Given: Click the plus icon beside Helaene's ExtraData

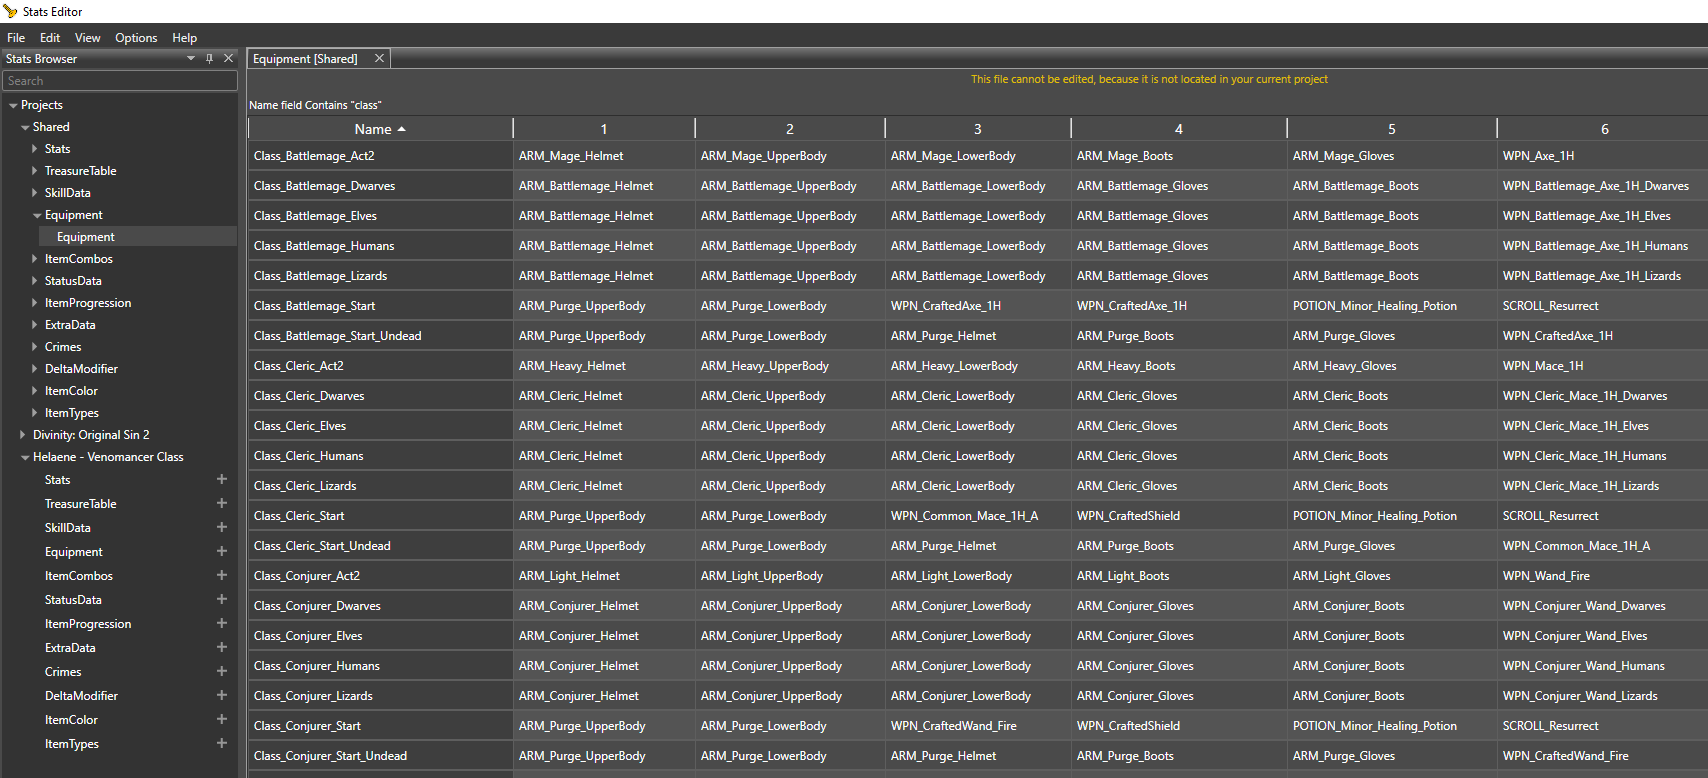Looking at the screenshot, I should (222, 648).
